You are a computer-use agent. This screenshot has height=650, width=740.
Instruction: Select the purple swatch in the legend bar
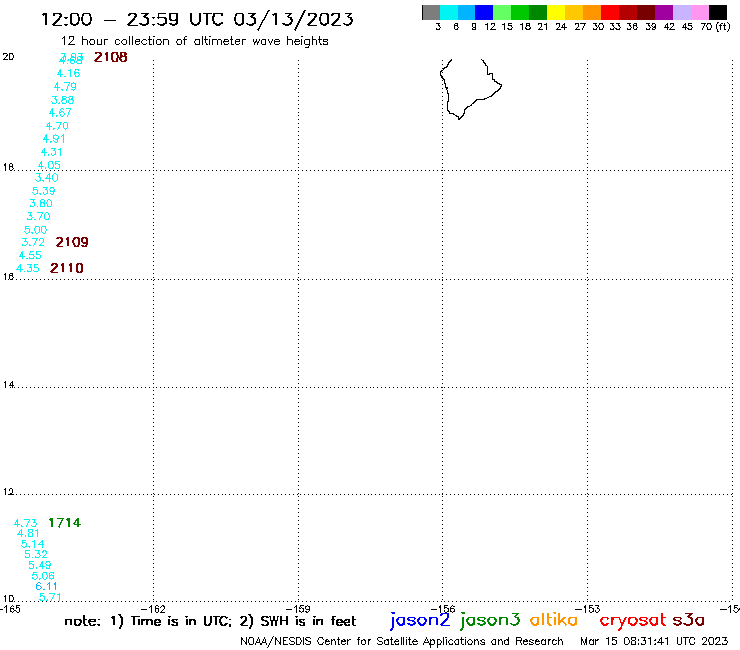[664, 12]
